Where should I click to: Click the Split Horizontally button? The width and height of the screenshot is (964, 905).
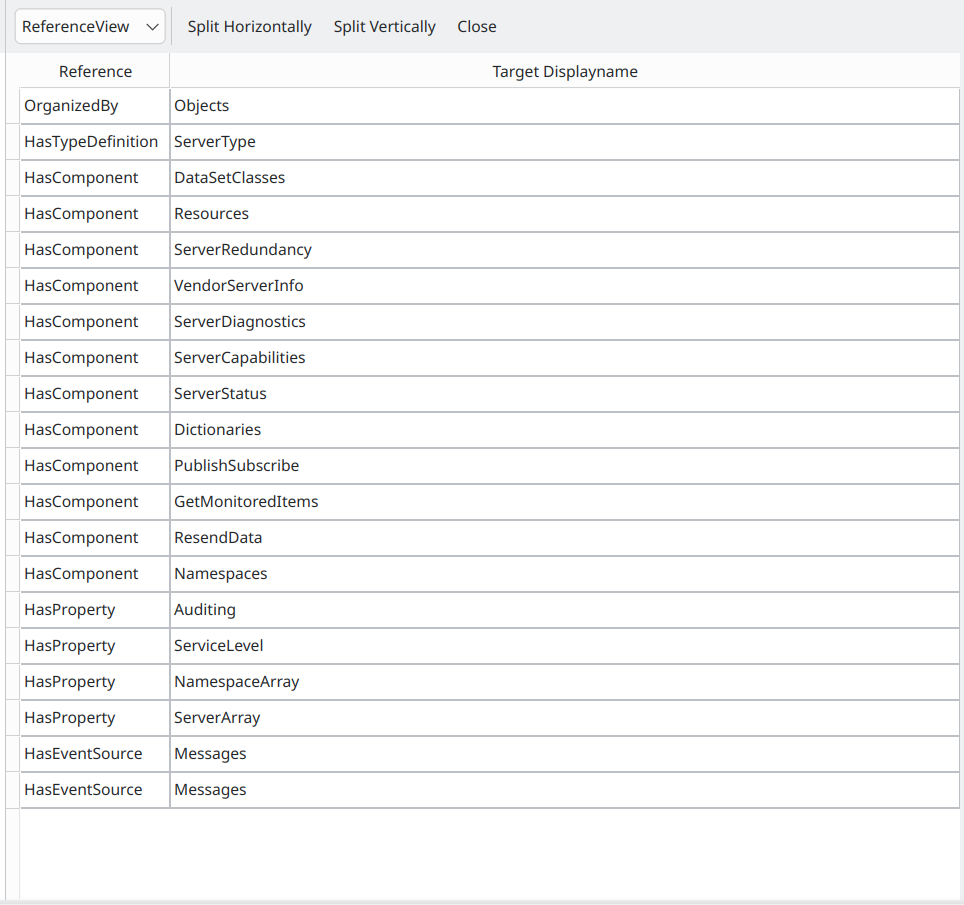249,27
